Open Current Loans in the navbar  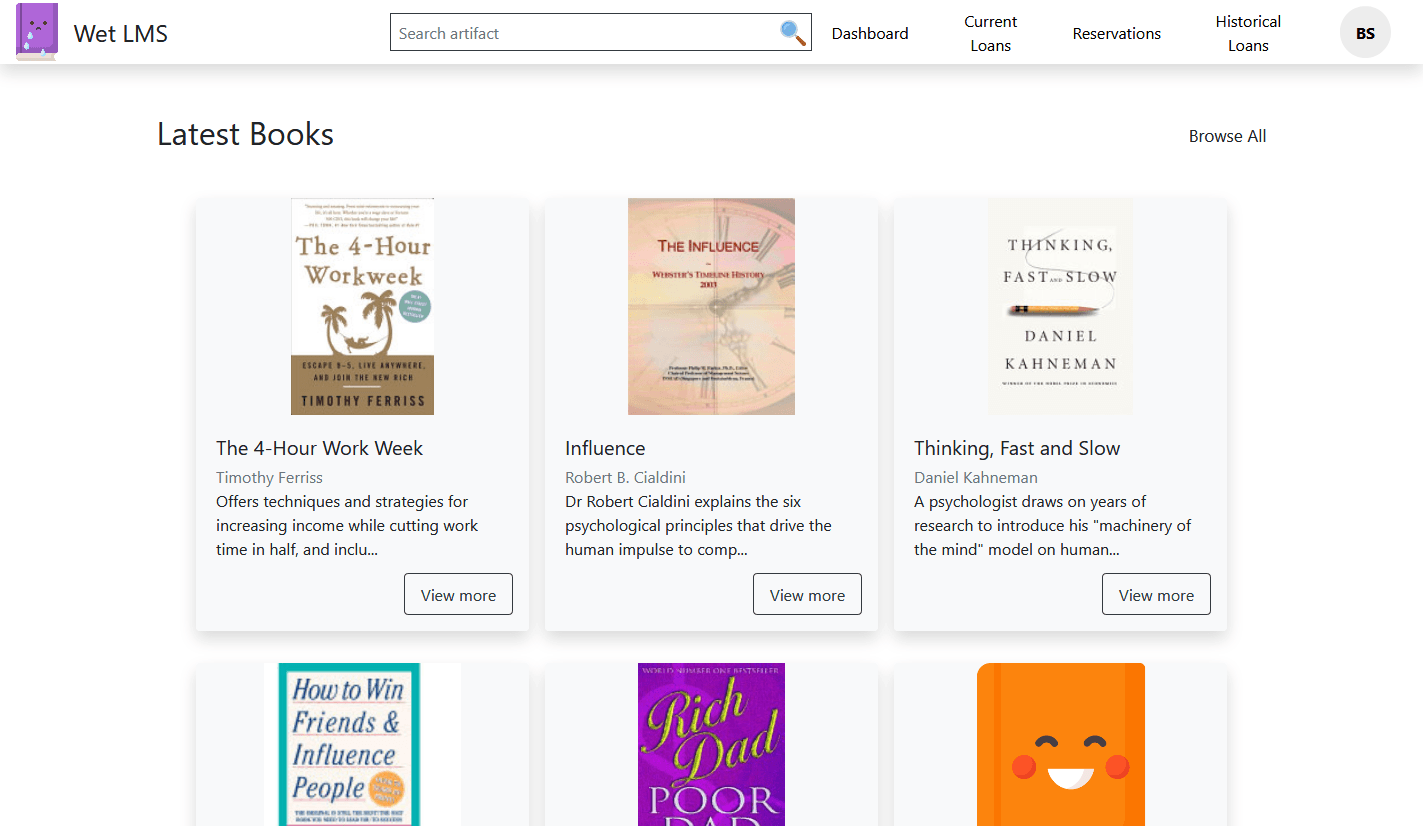point(990,33)
